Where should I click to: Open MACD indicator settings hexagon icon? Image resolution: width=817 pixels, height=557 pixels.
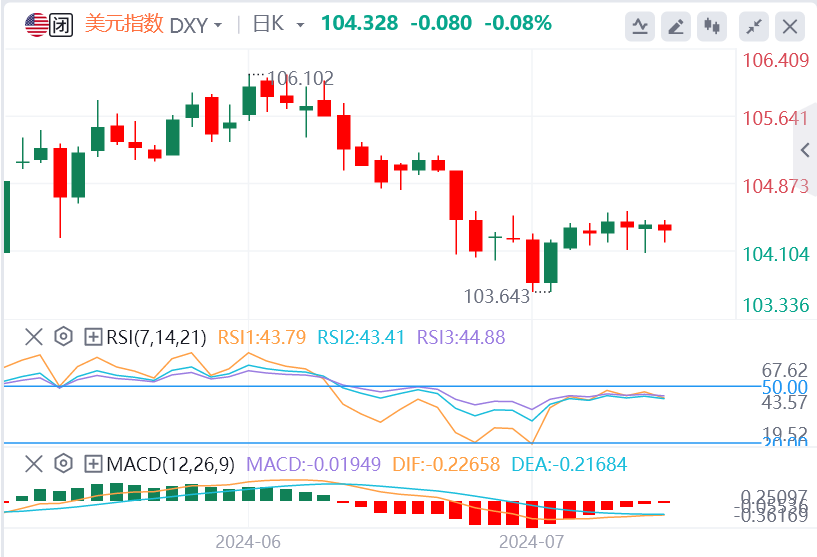pyautogui.click(x=63, y=463)
